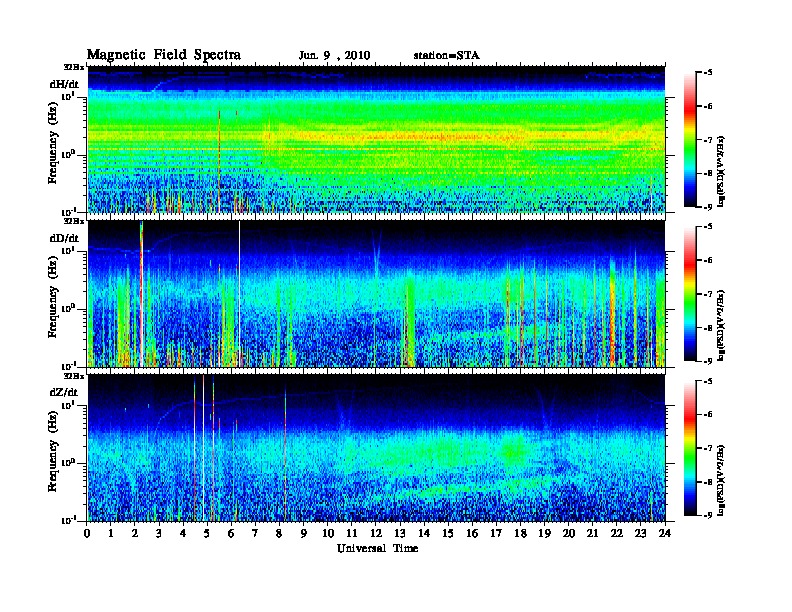Click the dH/dt spectrogram plot
The height and width of the screenshot is (612, 792).
click(x=376, y=139)
